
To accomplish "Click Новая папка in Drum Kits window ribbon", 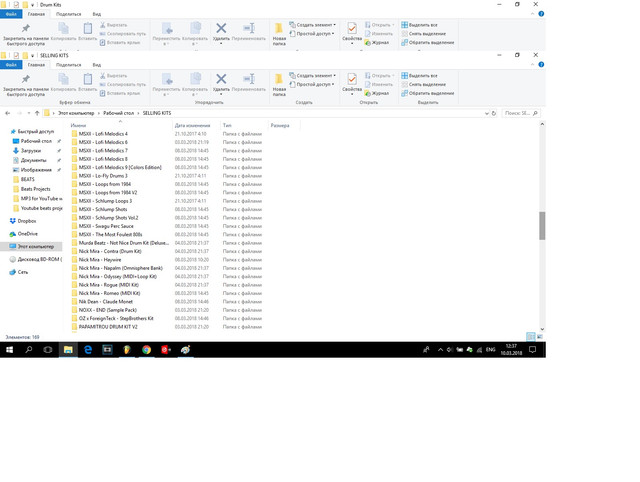I will click(279, 34).
